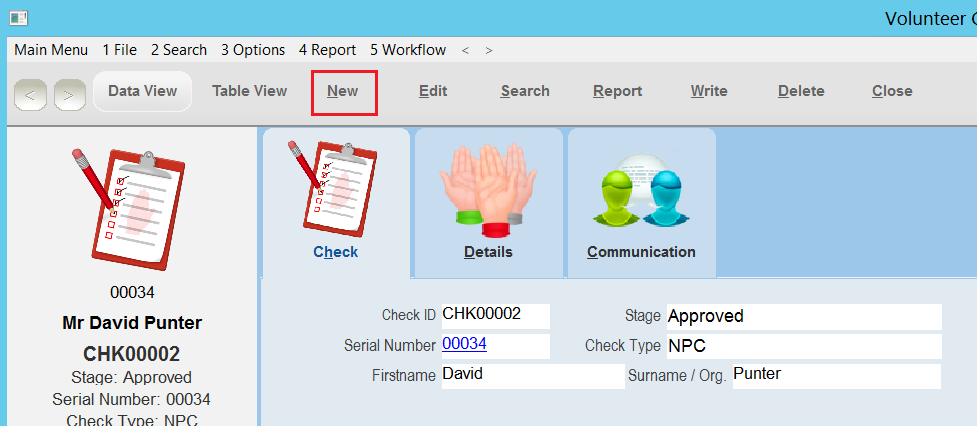Select the Details tab label
The height and width of the screenshot is (426, 977).
point(488,252)
